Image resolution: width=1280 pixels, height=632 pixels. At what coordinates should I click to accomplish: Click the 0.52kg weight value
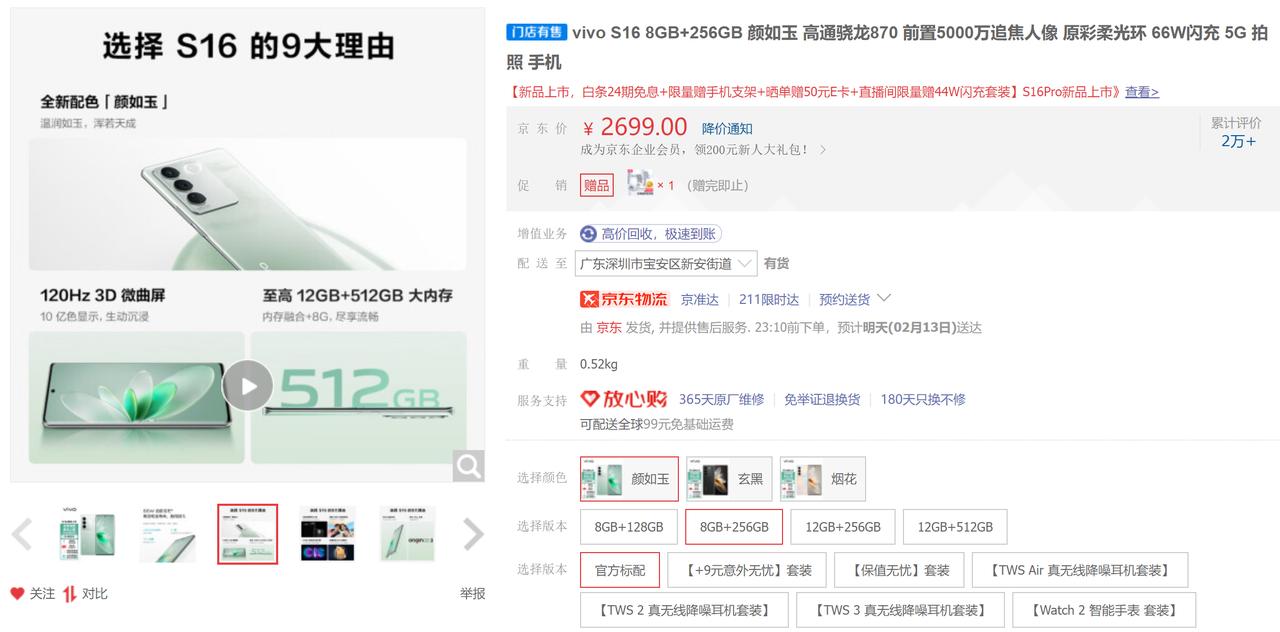(599, 364)
